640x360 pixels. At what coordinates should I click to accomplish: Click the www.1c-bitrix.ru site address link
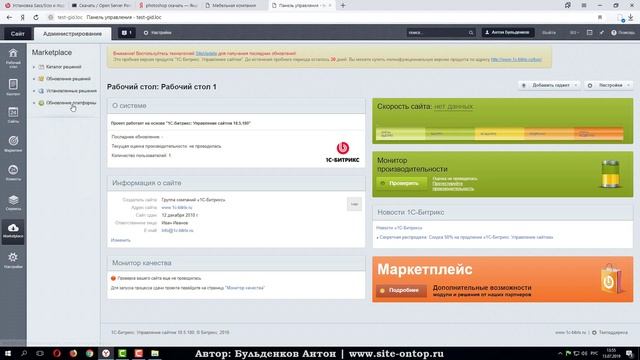177,207
